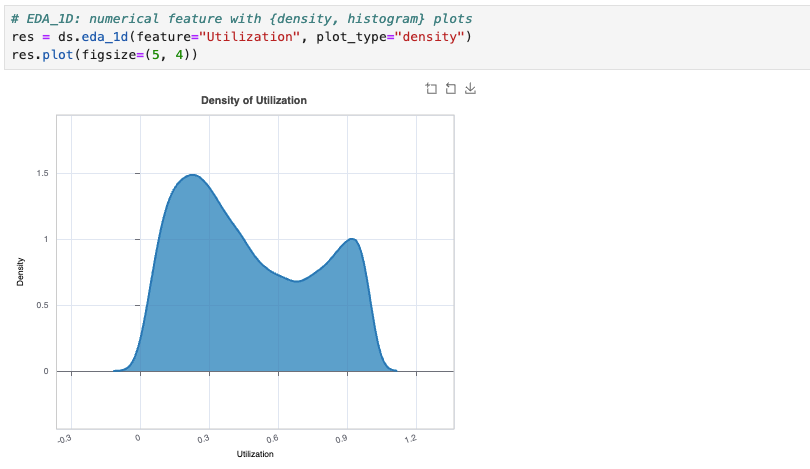Download the chart as image
Viewport: 810px width, 469px height.
tap(470, 89)
